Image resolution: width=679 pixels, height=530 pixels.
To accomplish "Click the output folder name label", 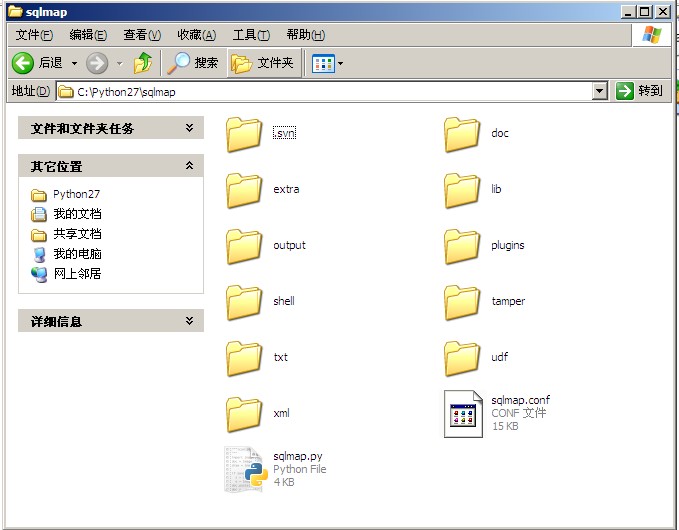I will [x=289, y=246].
